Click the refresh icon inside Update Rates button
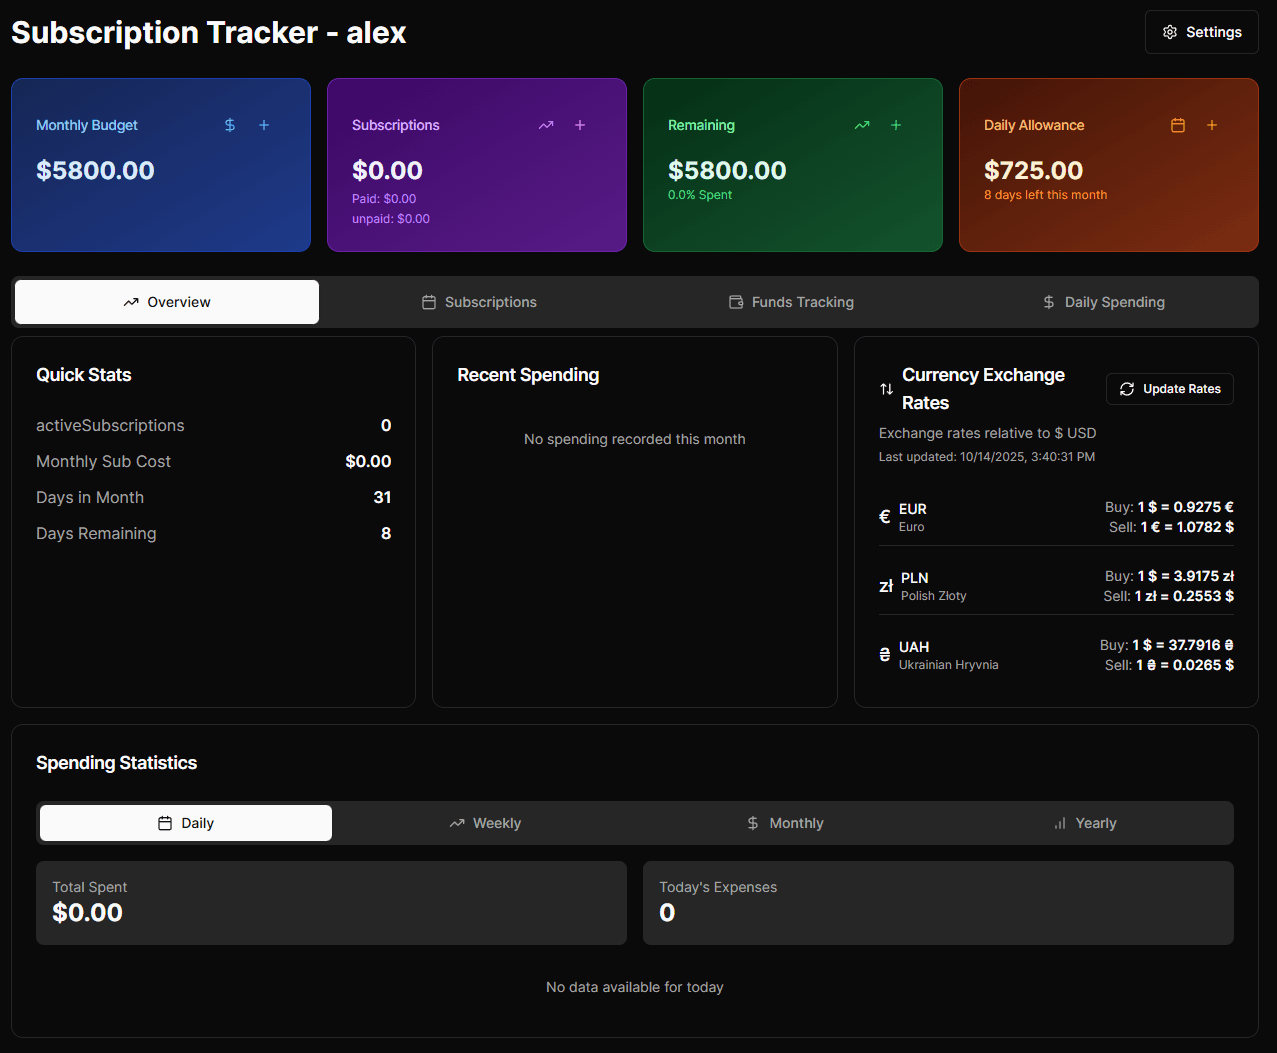The width and height of the screenshot is (1277, 1053). [x=1129, y=389]
